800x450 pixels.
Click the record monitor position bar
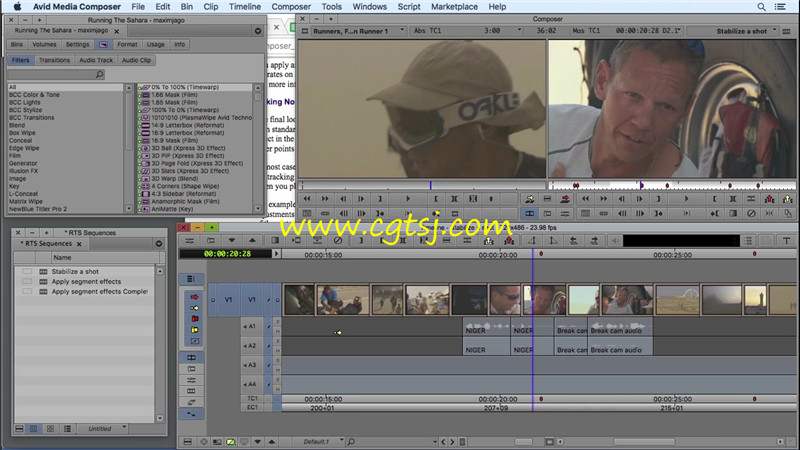click(672, 185)
